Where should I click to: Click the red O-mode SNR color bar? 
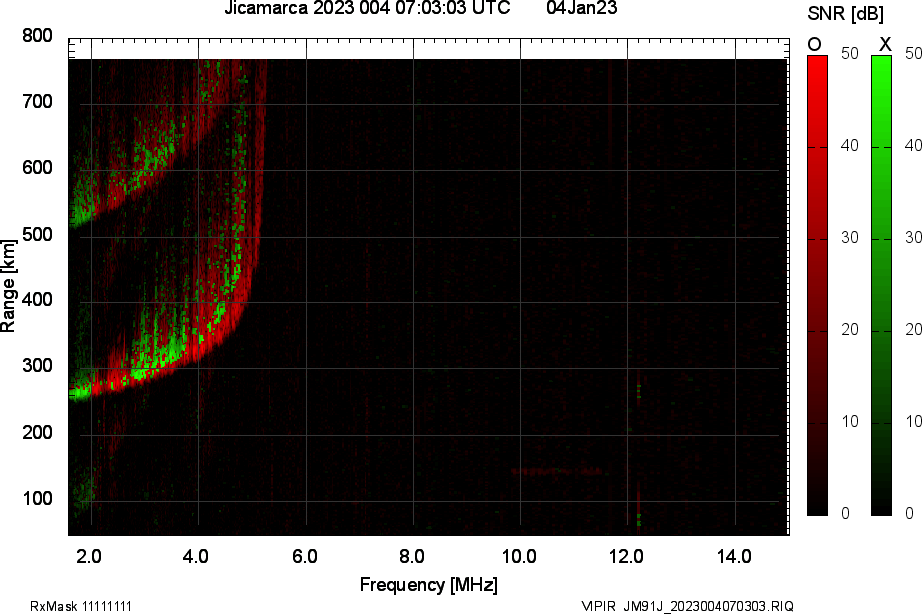click(817, 286)
